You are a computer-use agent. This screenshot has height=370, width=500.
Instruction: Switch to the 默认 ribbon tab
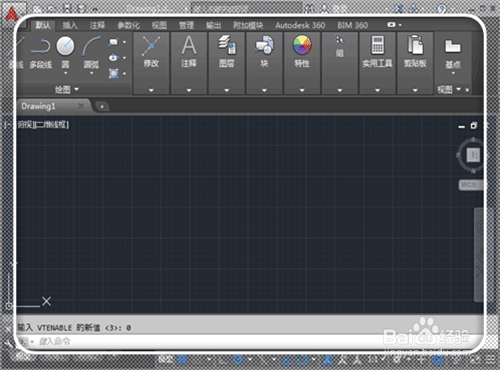pyautogui.click(x=43, y=25)
